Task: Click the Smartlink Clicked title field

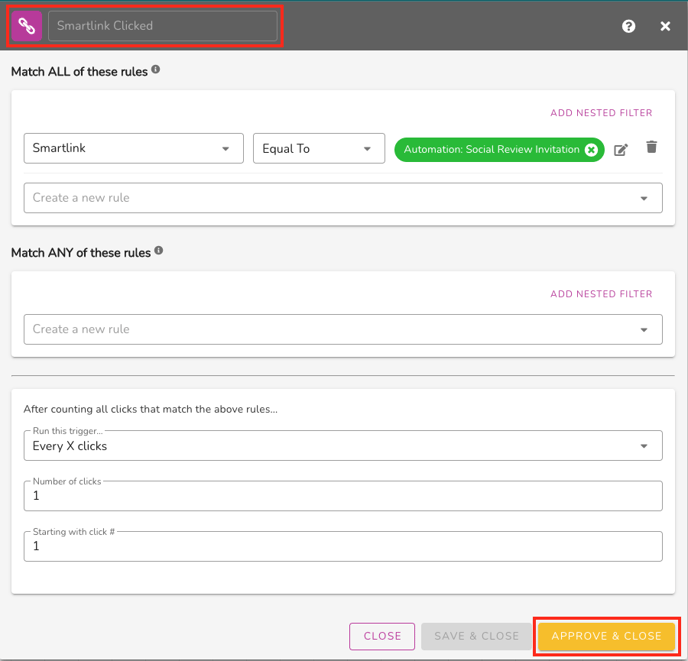Action: pyautogui.click(x=162, y=26)
